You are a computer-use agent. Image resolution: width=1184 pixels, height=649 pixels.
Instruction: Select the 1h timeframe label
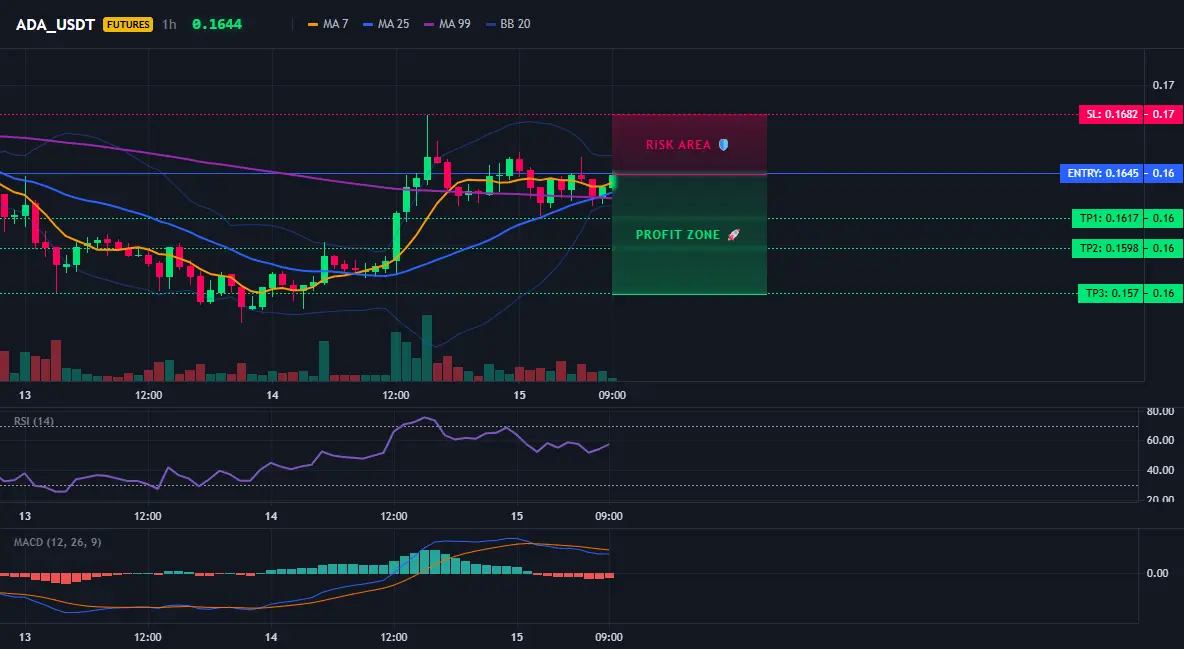click(169, 24)
